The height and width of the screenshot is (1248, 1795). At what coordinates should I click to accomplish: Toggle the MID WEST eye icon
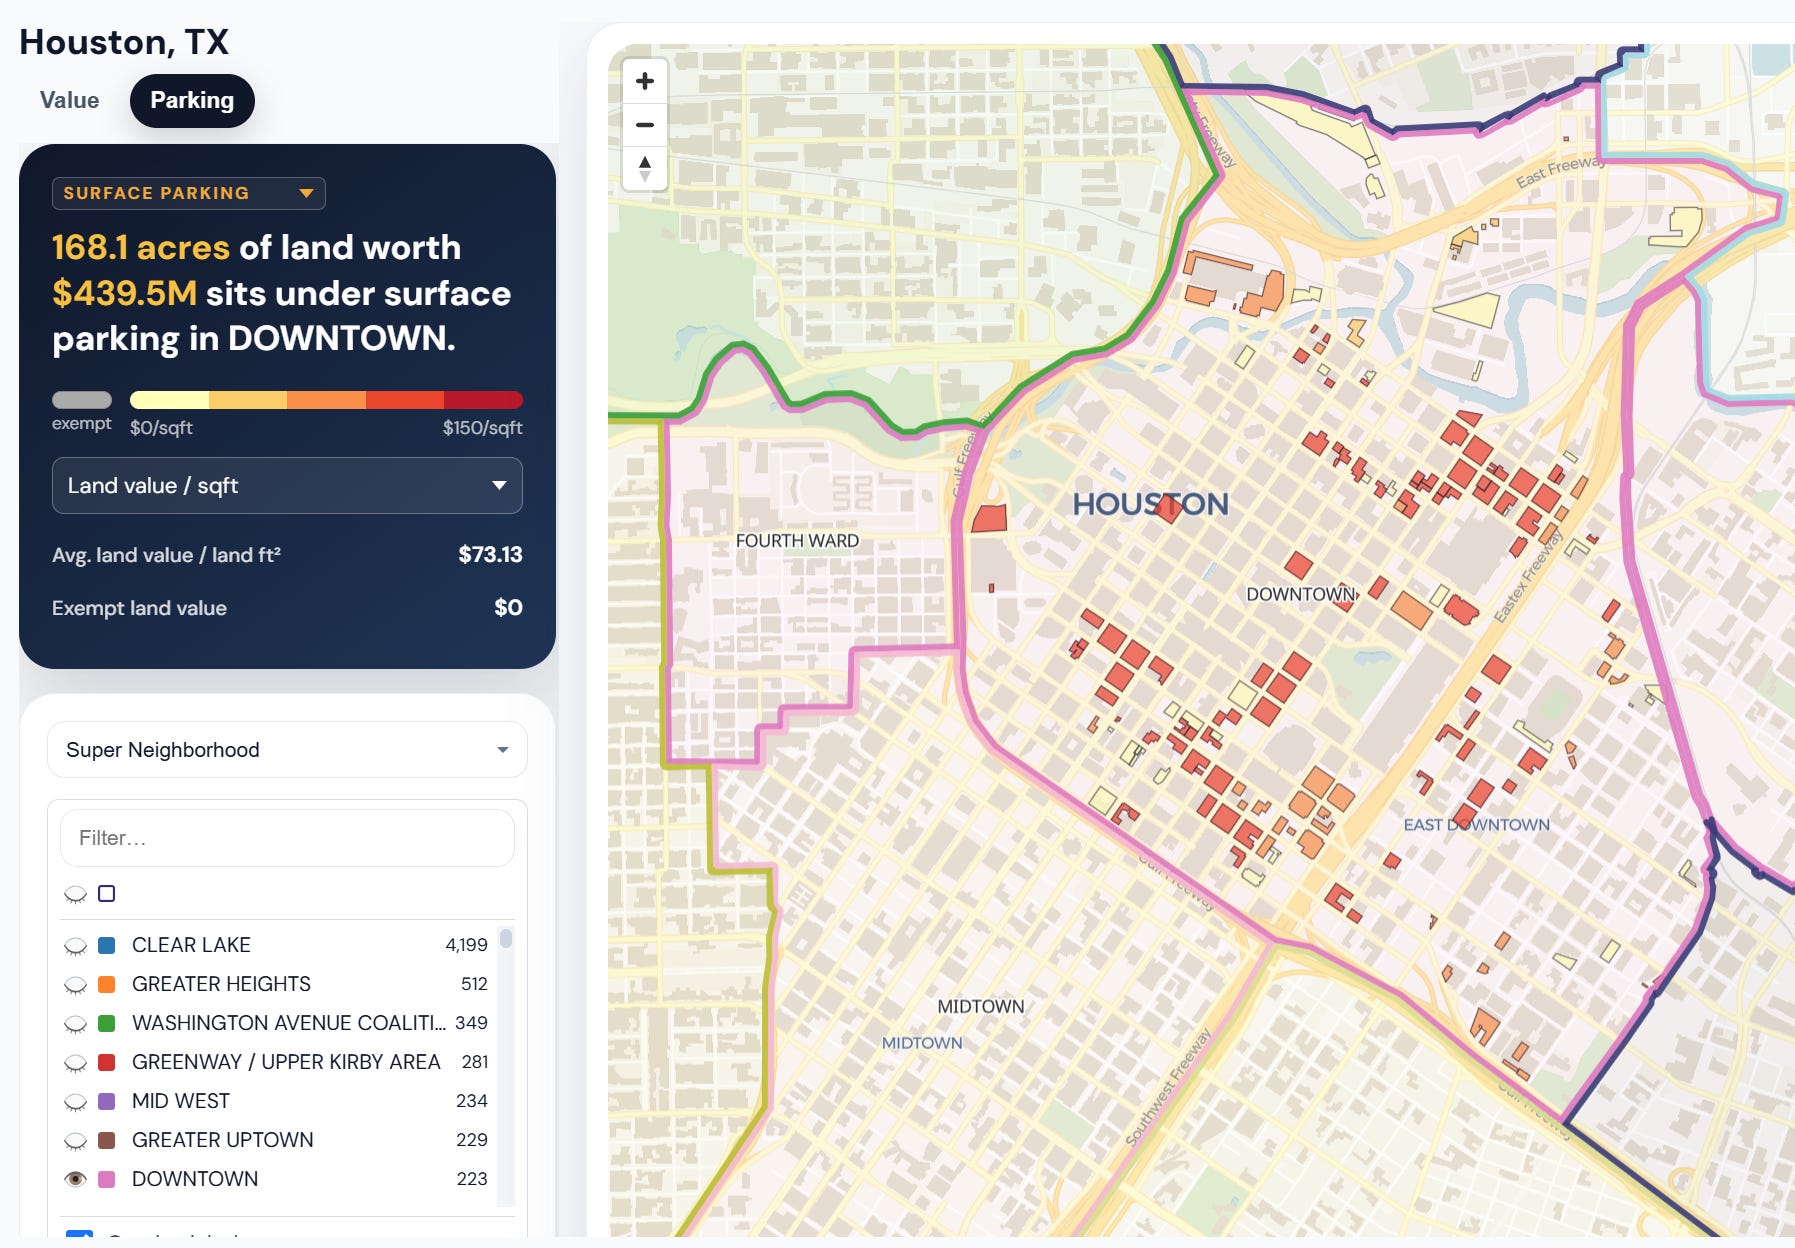pyautogui.click(x=75, y=1101)
